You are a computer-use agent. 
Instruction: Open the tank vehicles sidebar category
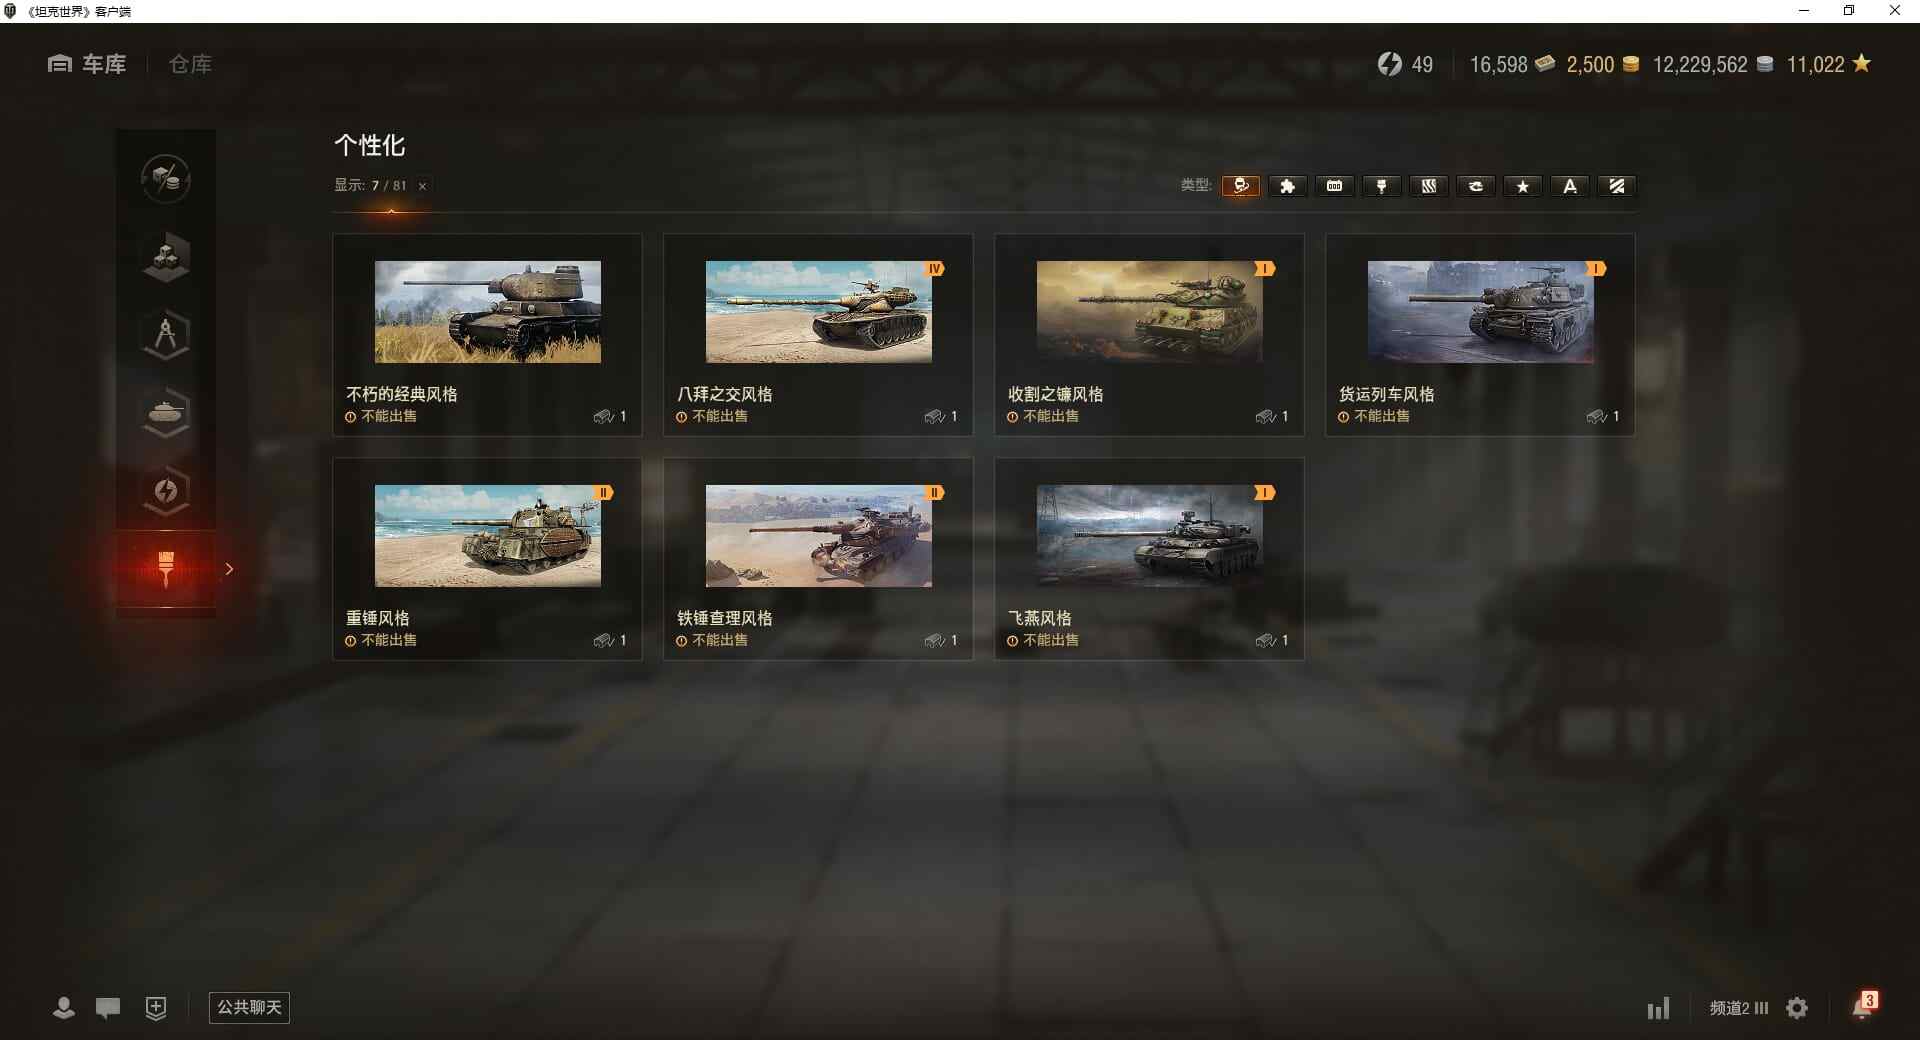(166, 413)
